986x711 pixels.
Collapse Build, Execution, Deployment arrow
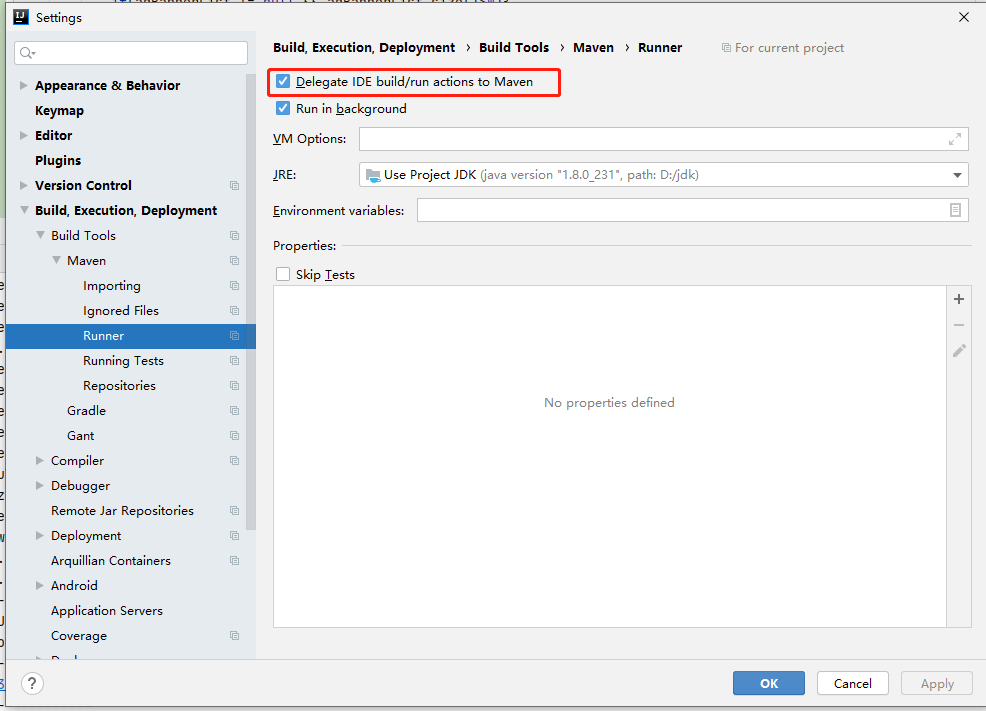tap(24, 210)
